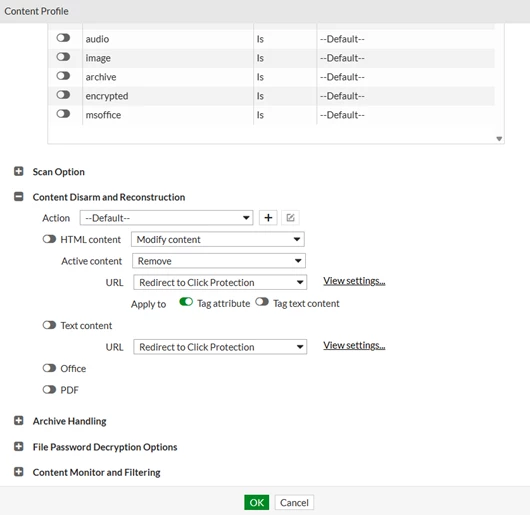Image resolution: width=530 pixels, height=515 pixels.
Task: Click the 'image' file type name
Action: [98, 58]
